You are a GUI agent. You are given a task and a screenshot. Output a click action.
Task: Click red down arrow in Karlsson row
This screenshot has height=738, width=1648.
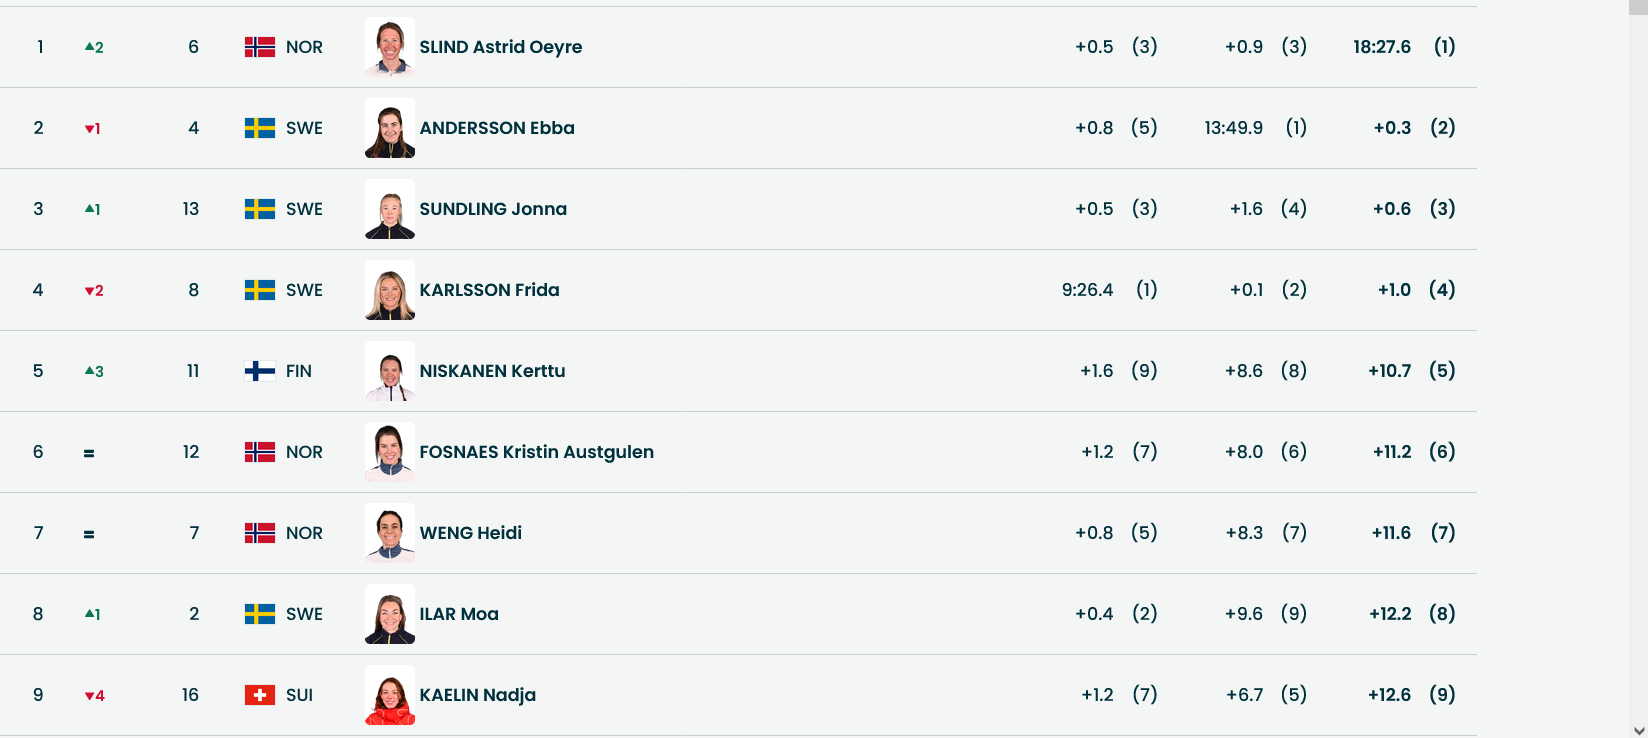coord(90,291)
